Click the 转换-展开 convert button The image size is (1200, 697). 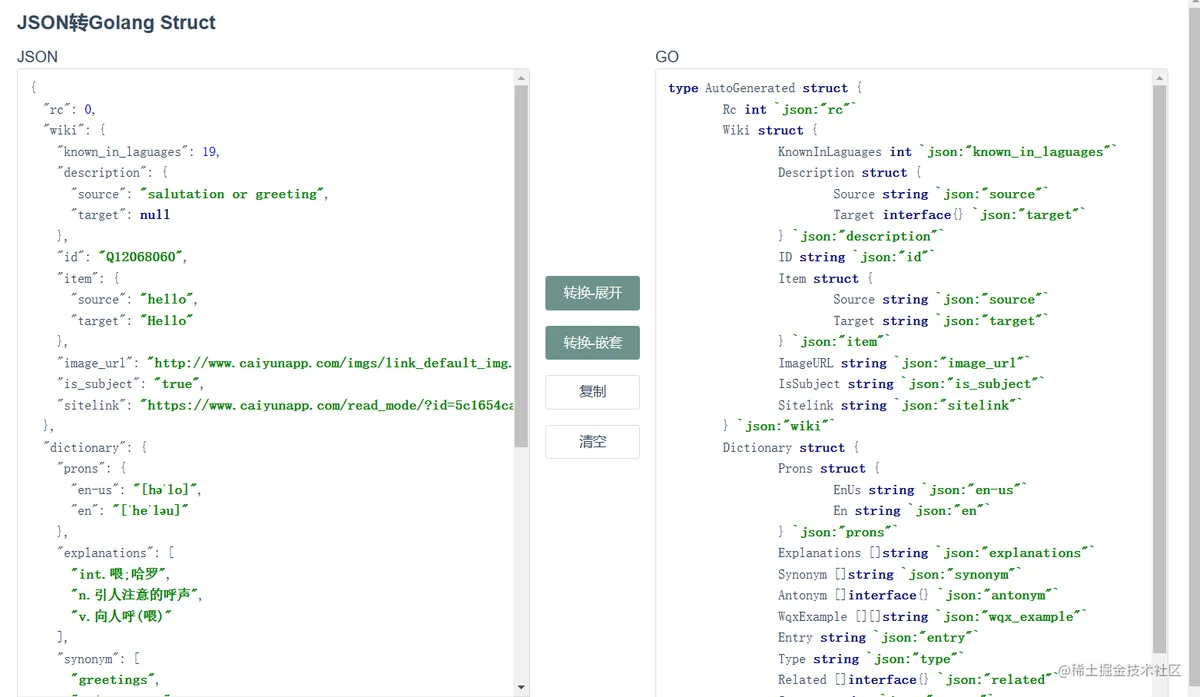pos(592,293)
